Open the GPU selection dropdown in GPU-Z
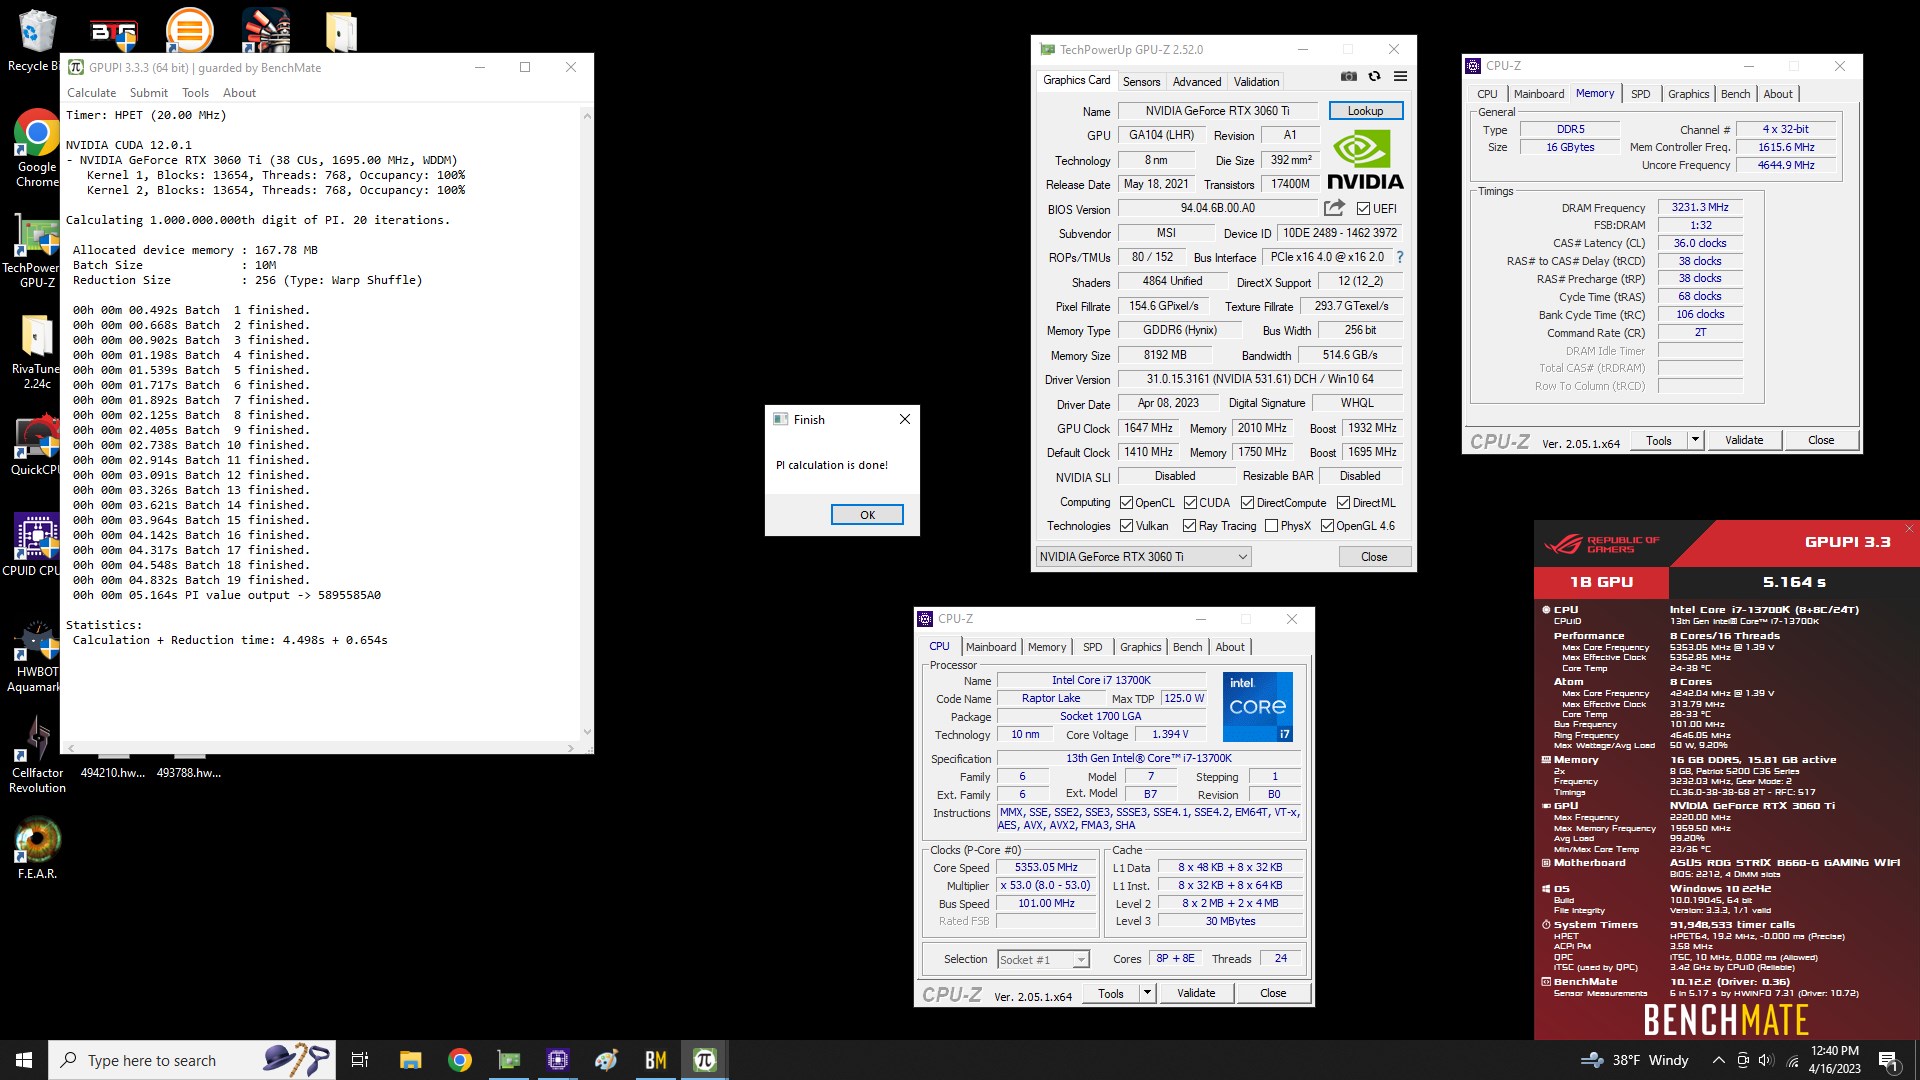Viewport: 1920px width, 1080px height. (1143, 557)
